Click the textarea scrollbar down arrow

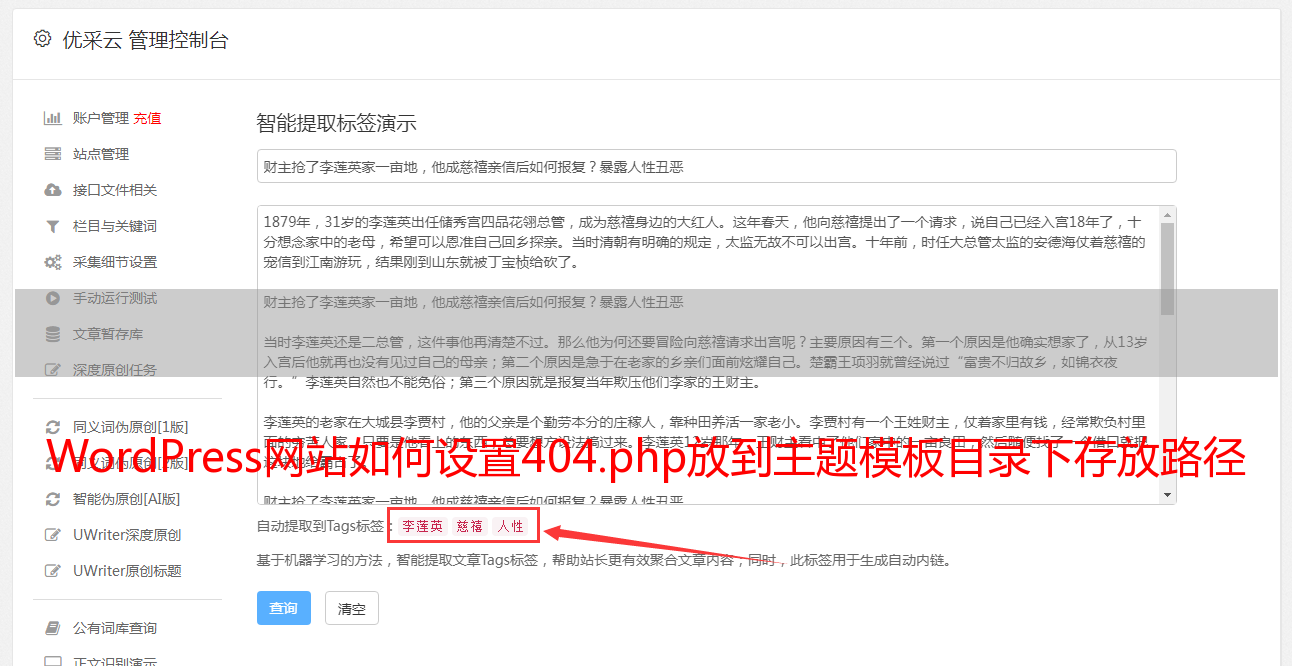pyautogui.click(x=1167, y=495)
